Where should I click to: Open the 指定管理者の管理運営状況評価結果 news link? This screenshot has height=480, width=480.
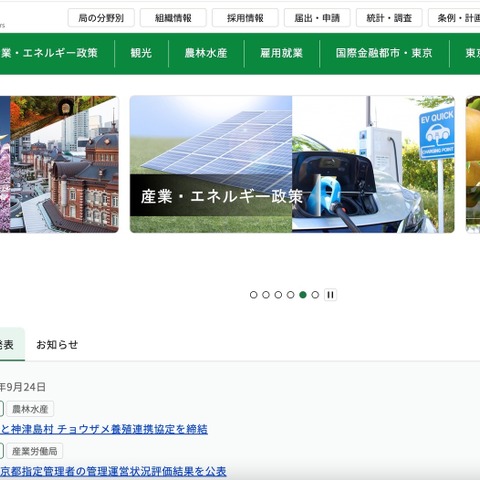113,471
